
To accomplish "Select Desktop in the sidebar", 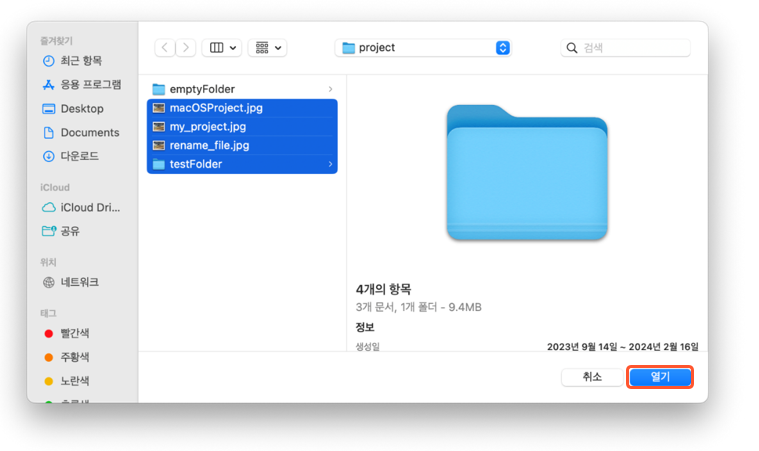I will pos(73,108).
